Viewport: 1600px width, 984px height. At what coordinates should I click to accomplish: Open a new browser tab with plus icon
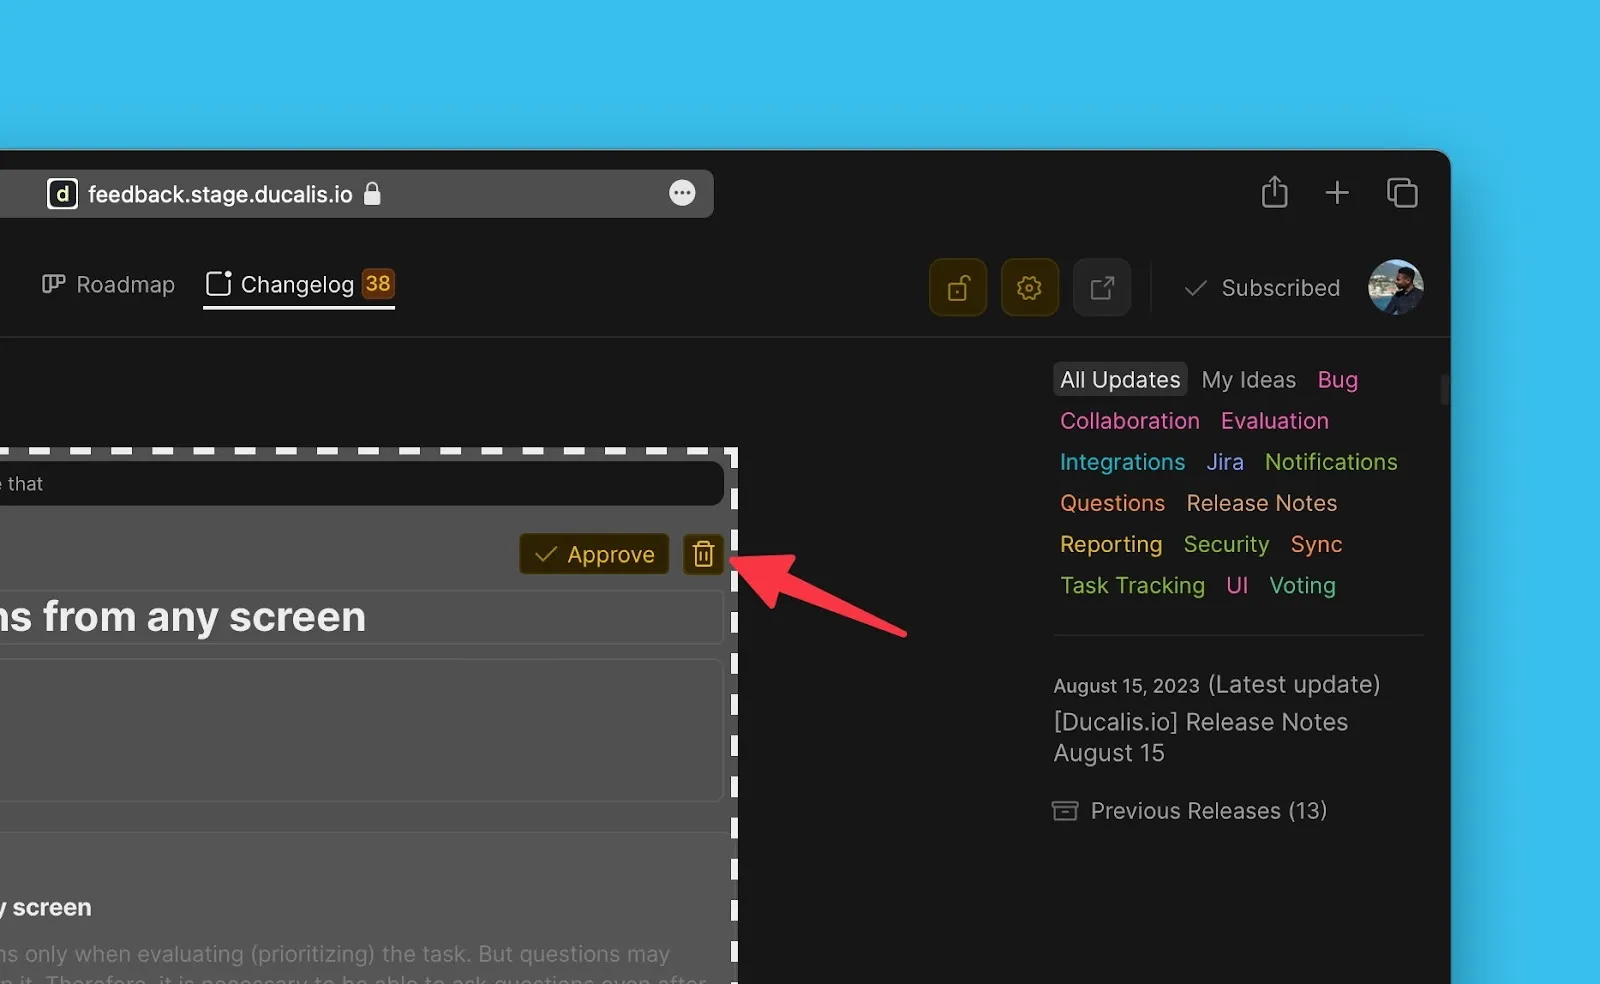click(x=1337, y=192)
